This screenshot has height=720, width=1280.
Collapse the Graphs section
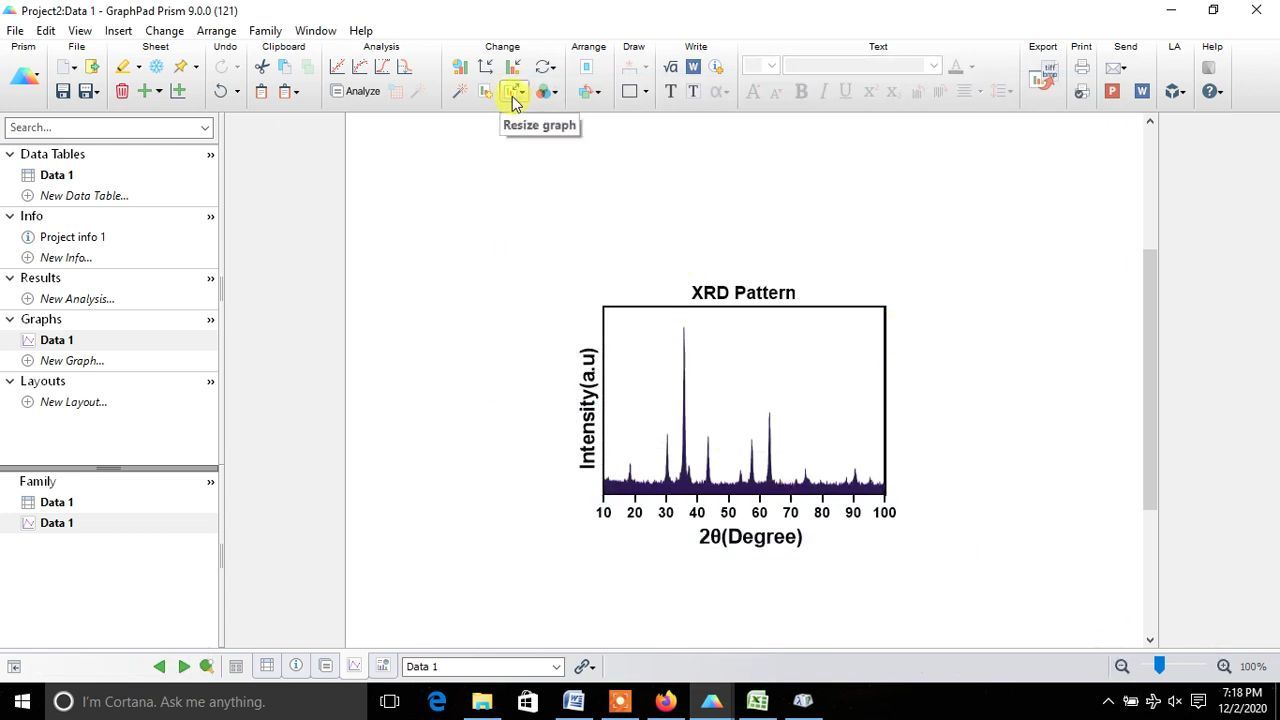tap(10, 319)
